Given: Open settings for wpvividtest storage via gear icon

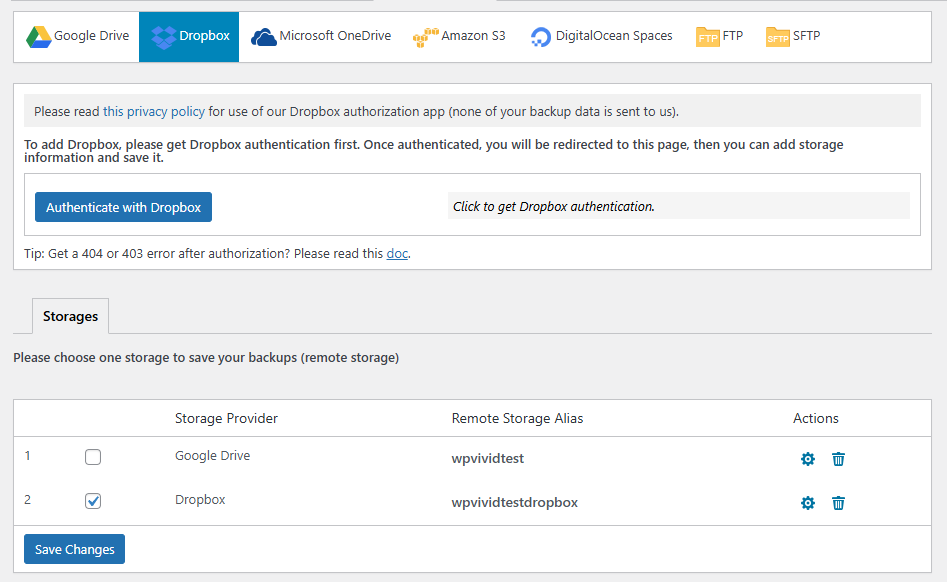Looking at the screenshot, I should 807,459.
